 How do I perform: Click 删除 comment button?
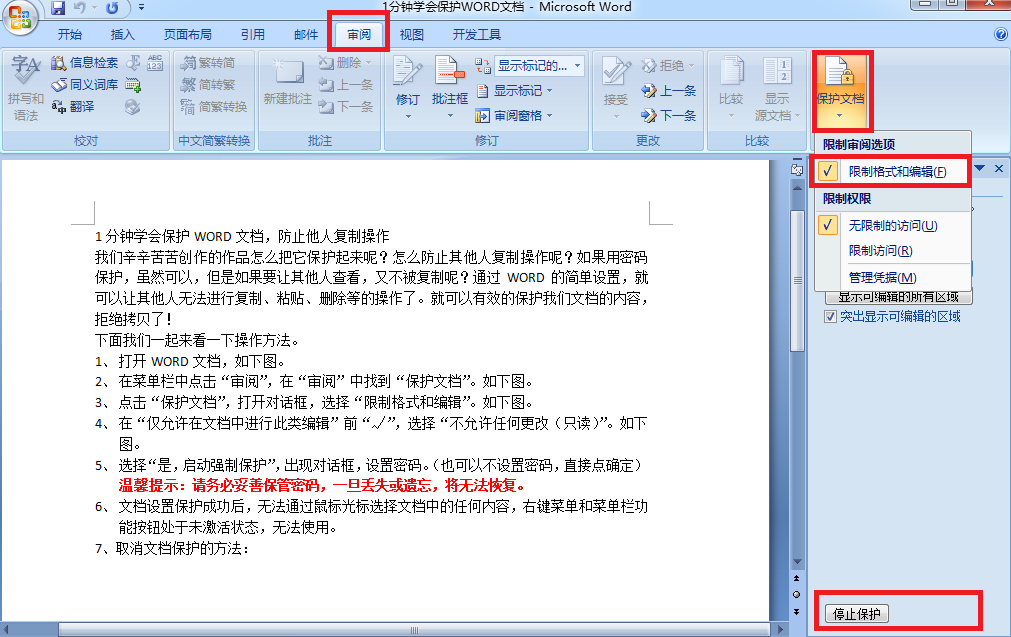345,63
